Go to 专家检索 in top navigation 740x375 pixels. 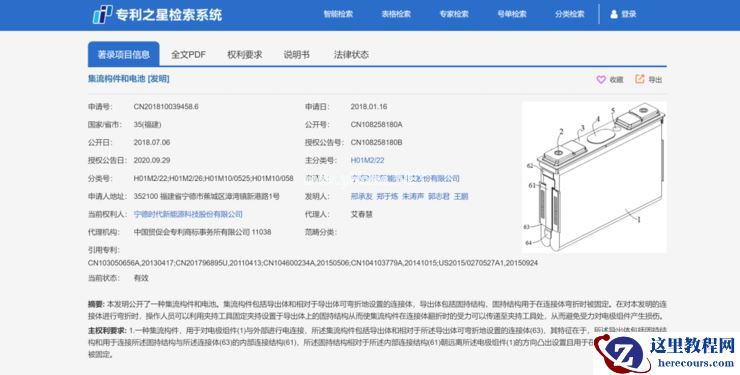click(454, 14)
